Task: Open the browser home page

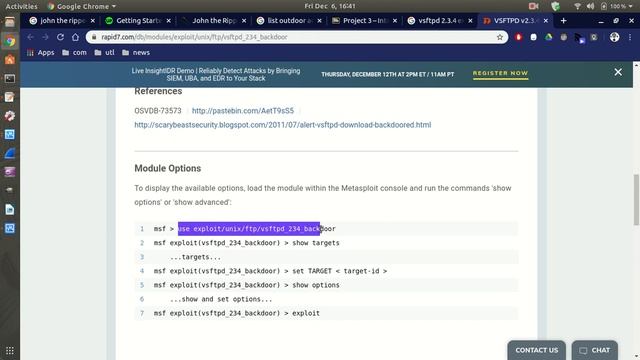Action: (x=76, y=37)
